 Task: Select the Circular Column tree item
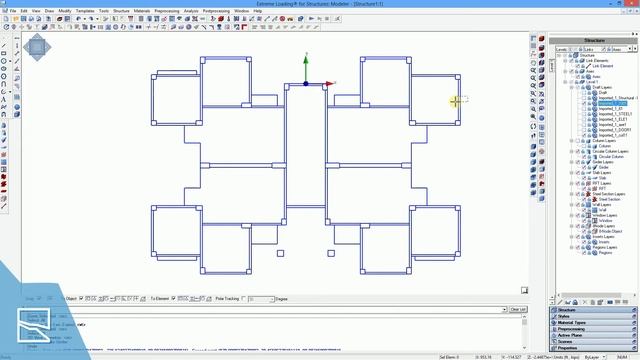tap(611, 157)
